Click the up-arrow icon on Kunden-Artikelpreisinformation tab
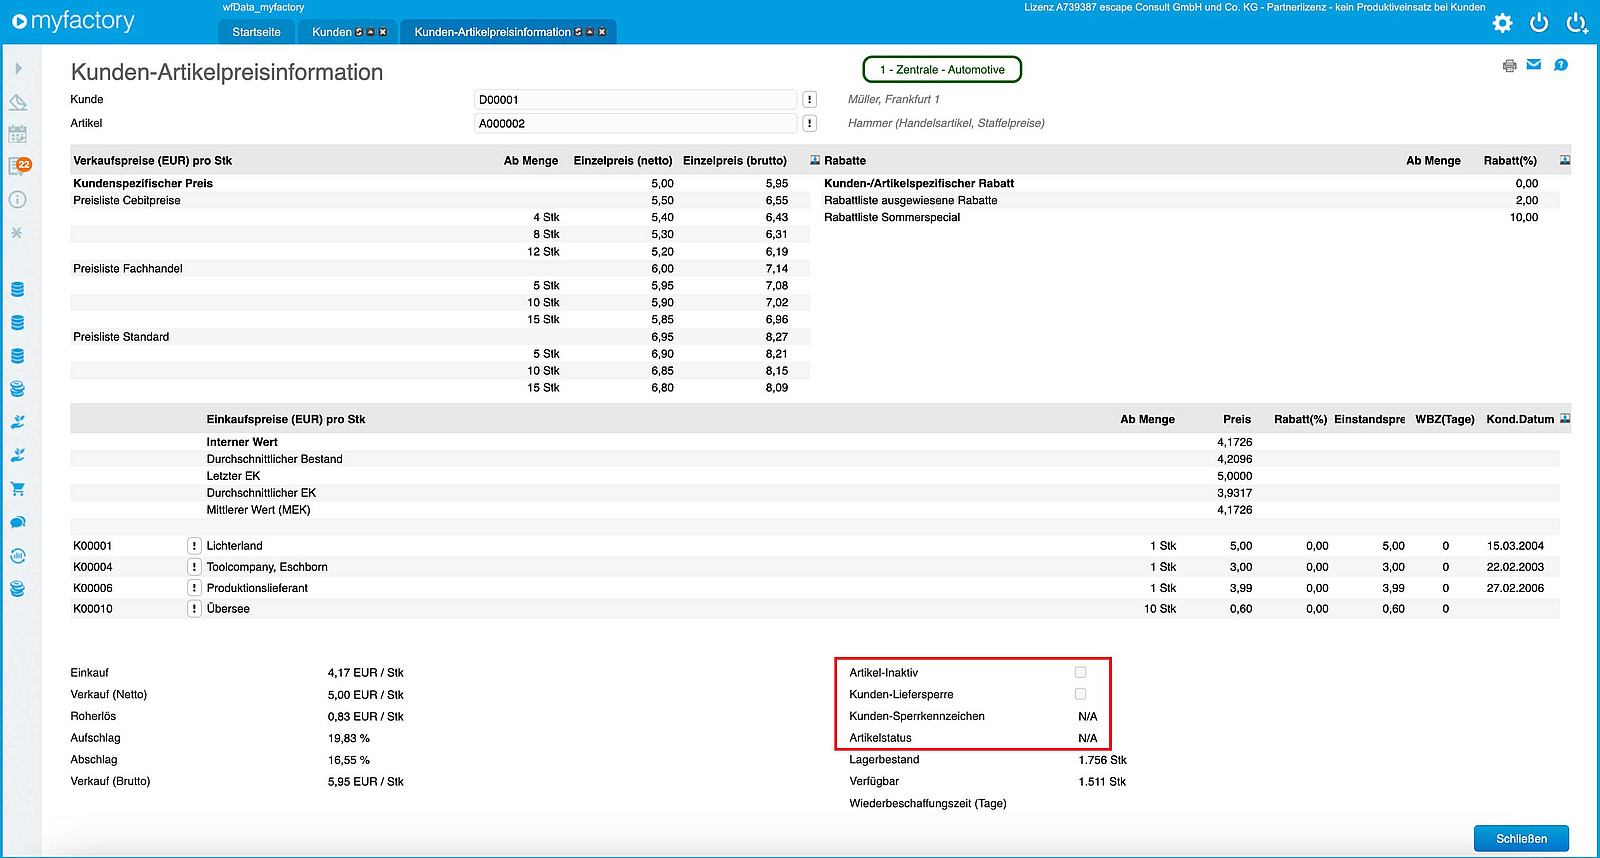 (591, 32)
